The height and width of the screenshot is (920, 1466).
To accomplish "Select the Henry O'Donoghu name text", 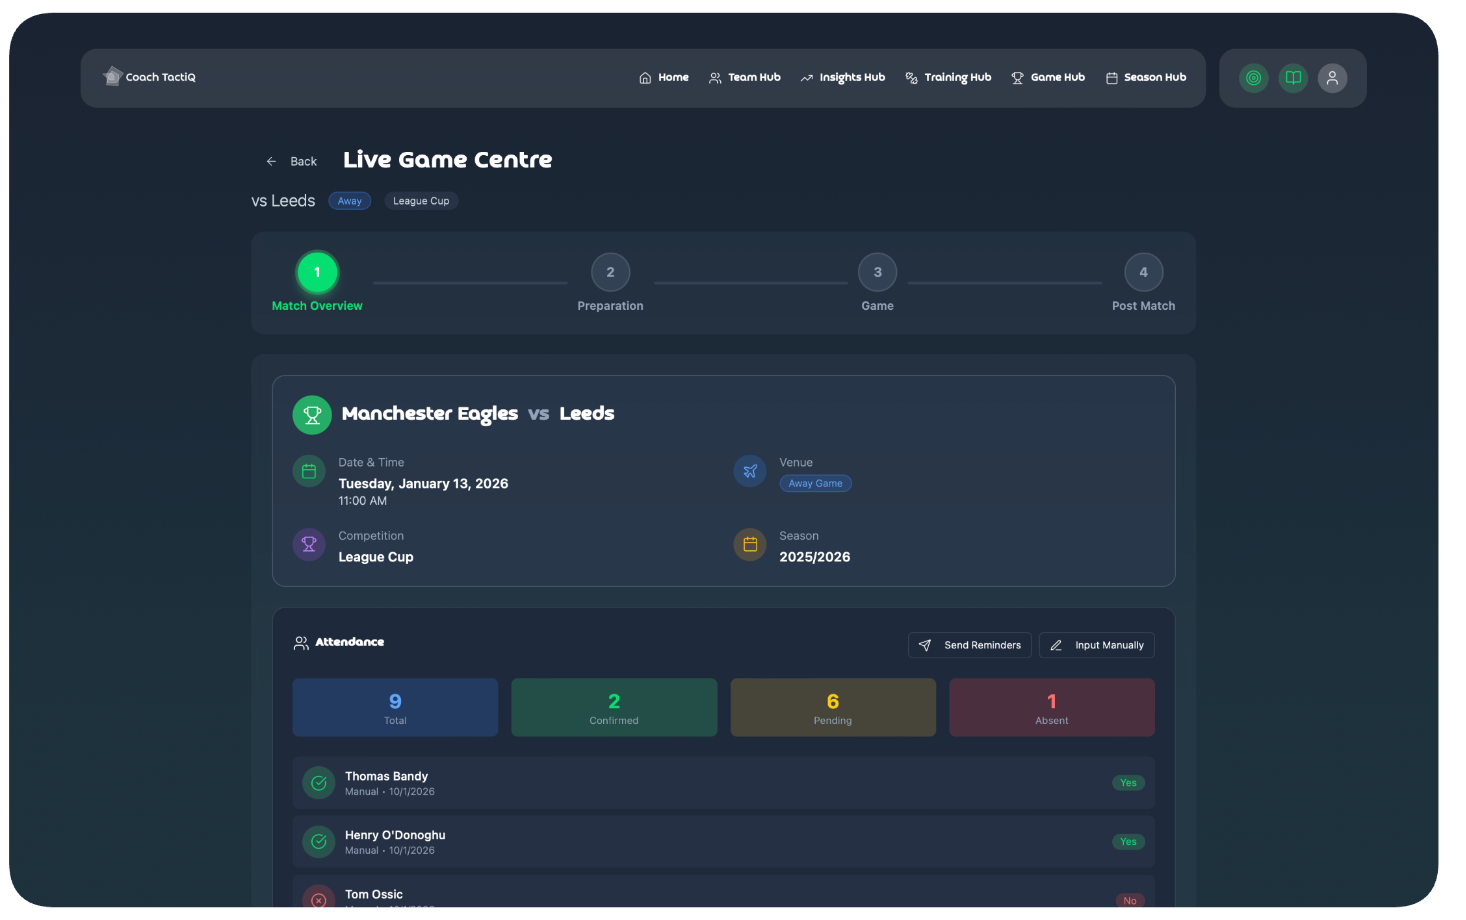I will [395, 835].
